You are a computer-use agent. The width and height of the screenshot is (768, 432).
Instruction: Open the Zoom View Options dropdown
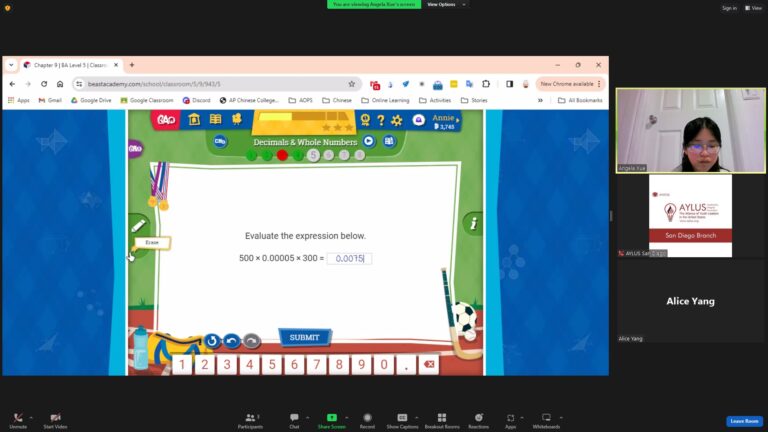pos(446,4)
